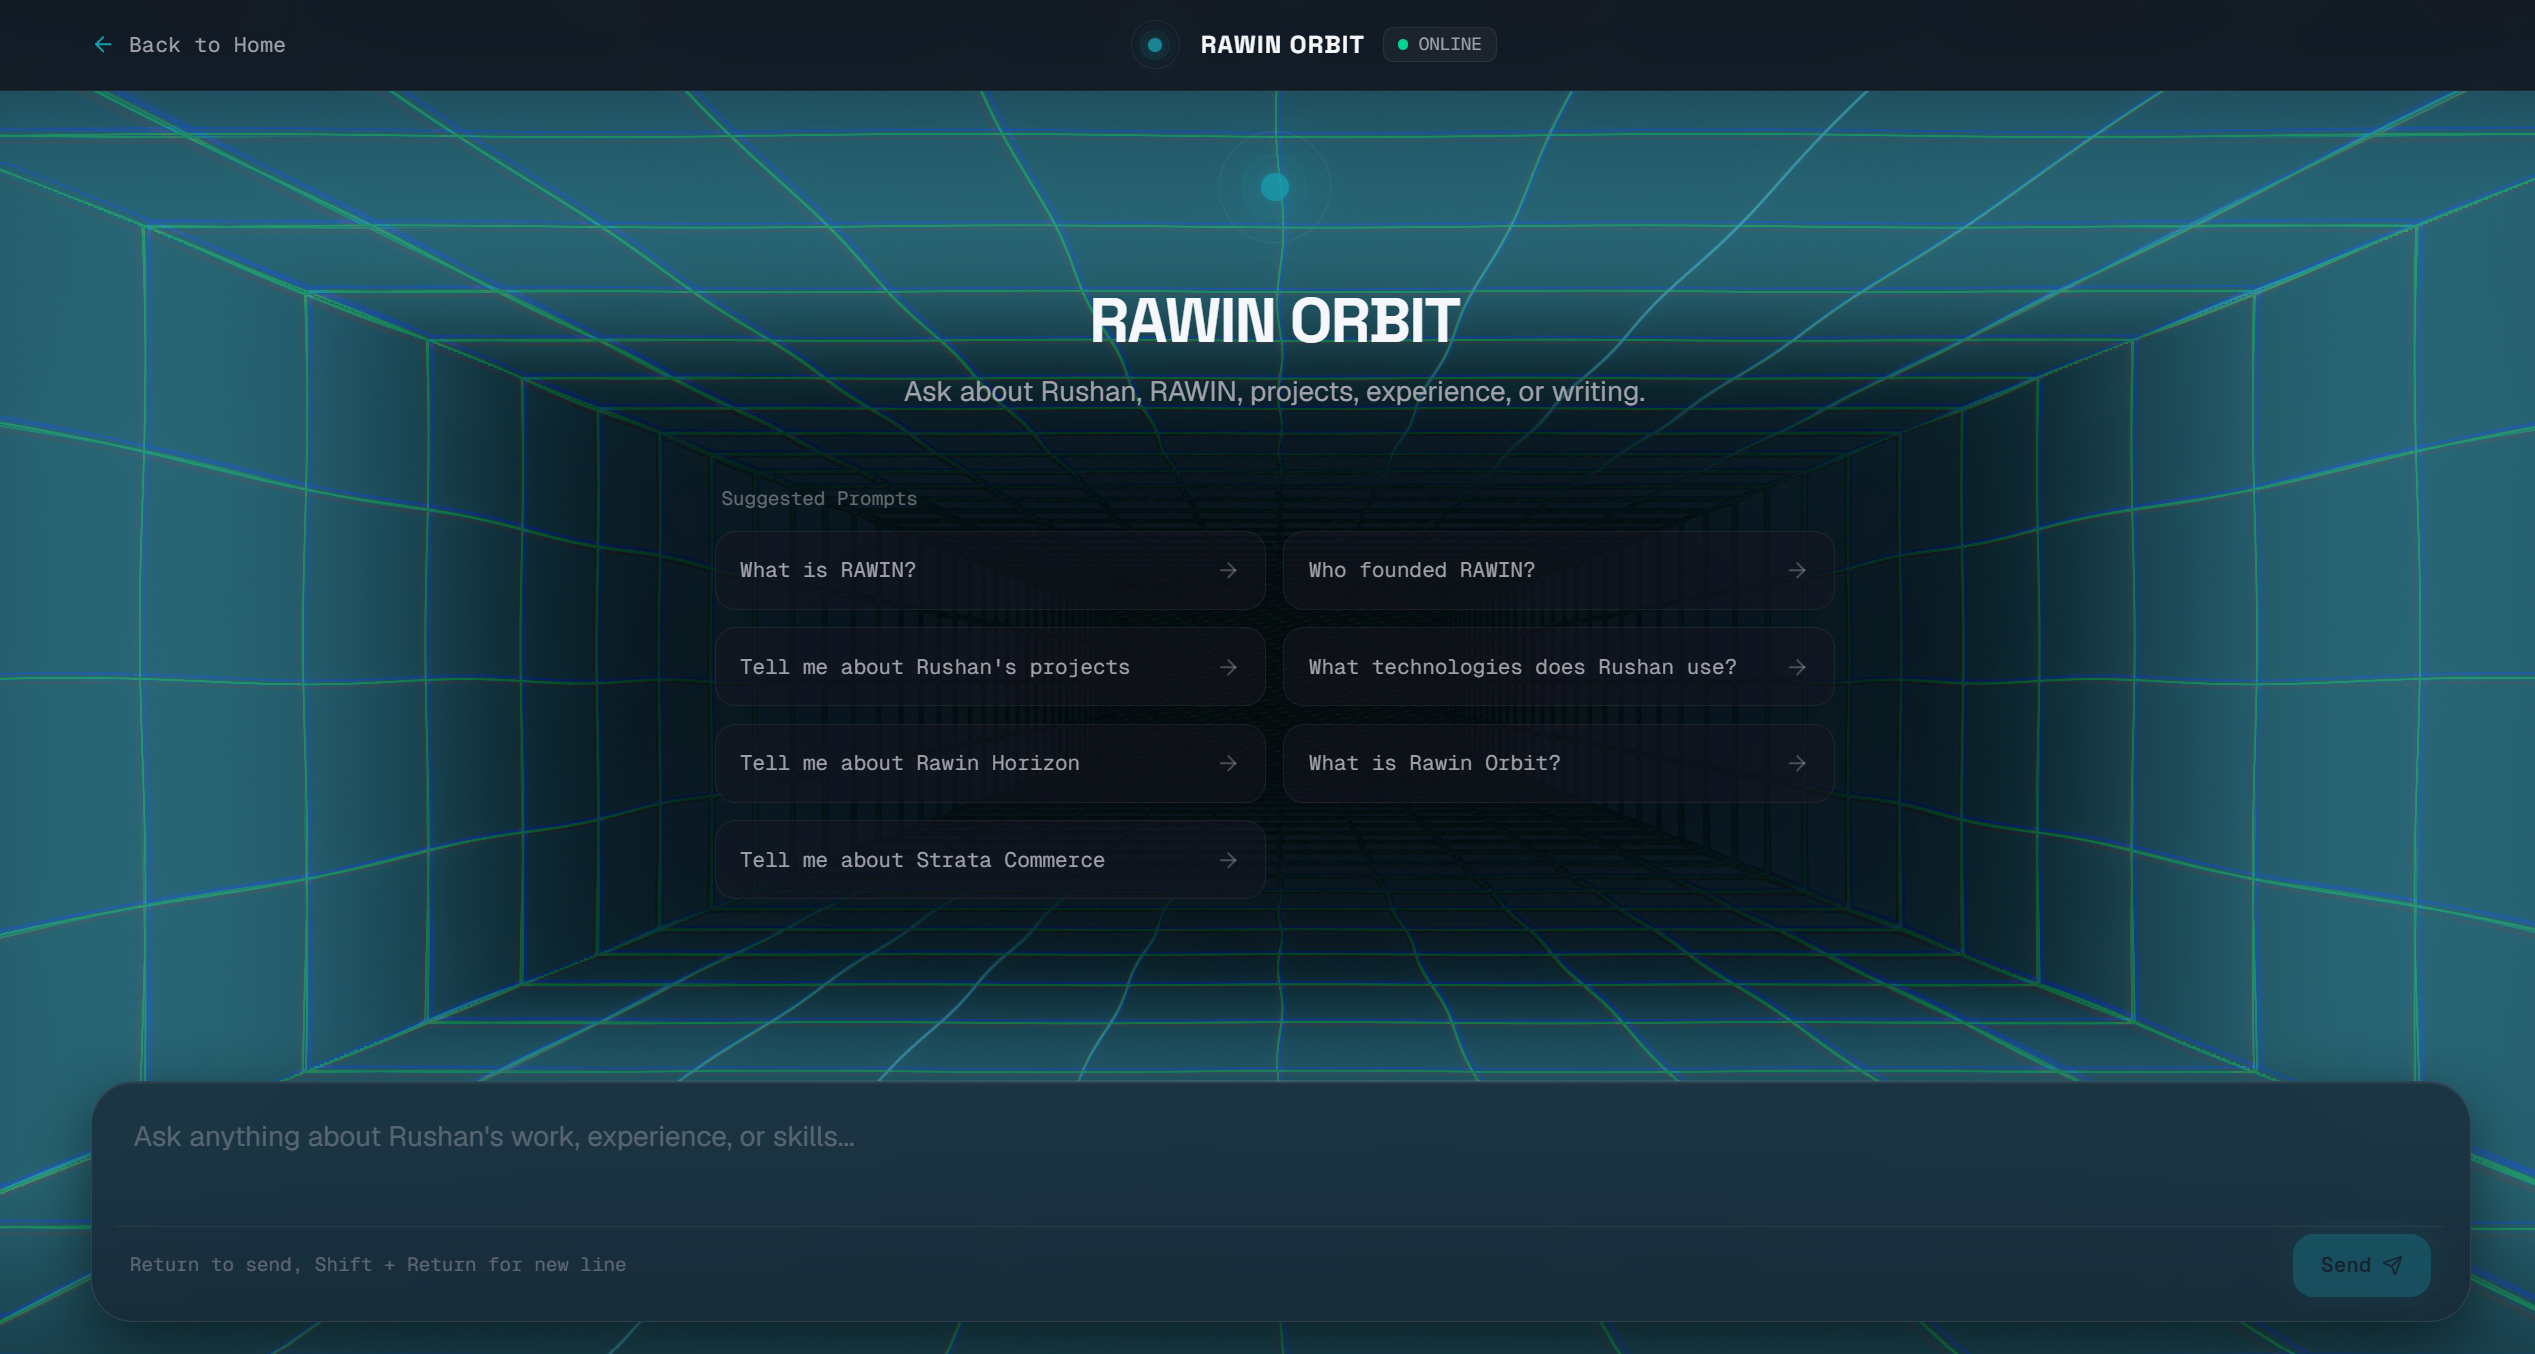Viewport: 2535px width, 1354px height.
Task: Click the ONLINE status badge
Action: tap(1439, 45)
